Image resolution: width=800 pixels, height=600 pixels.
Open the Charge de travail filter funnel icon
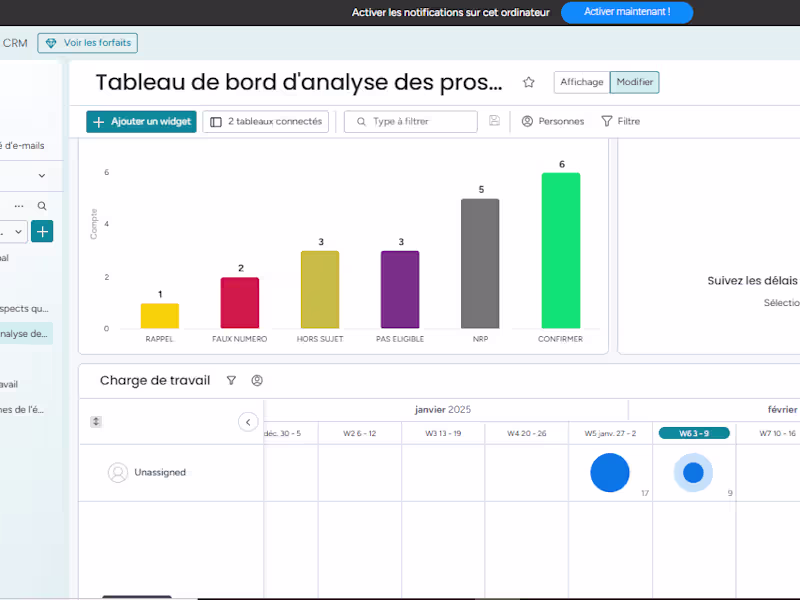click(231, 381)
